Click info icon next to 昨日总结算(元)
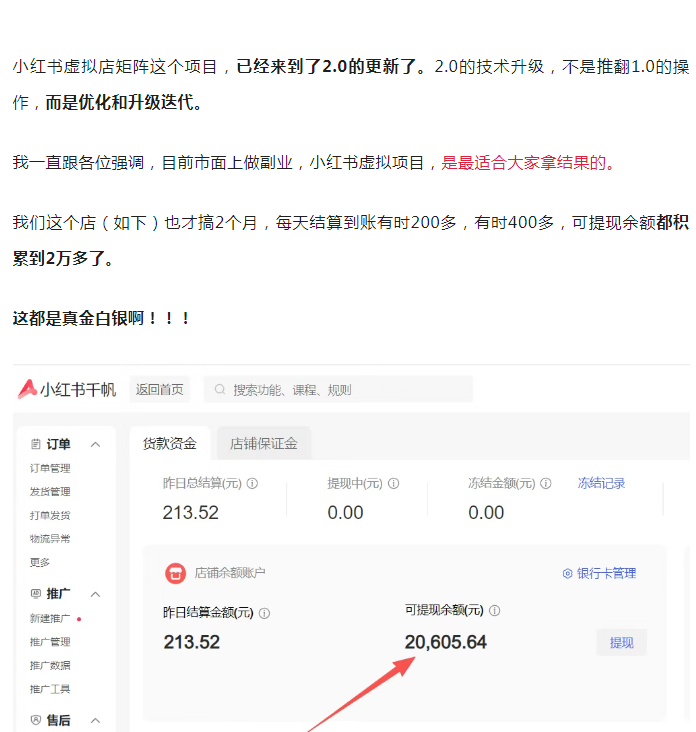Screen dimensions: 696x732 [x=252, y=484]
